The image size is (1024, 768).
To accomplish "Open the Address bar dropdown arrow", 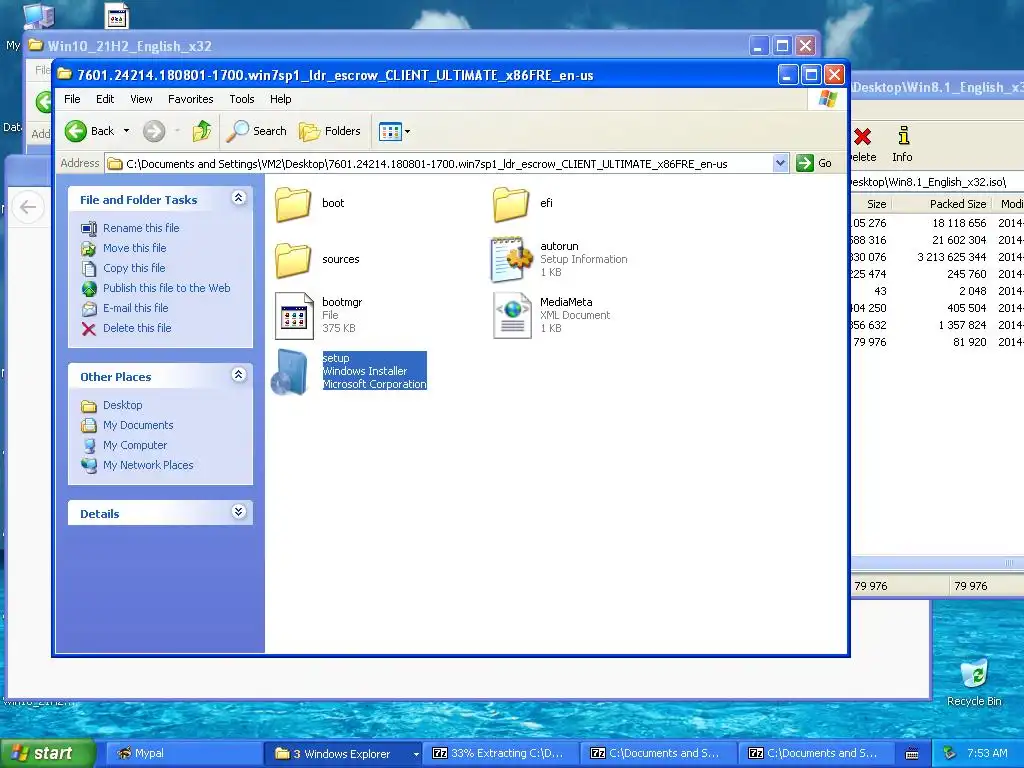I will [780, 163].
